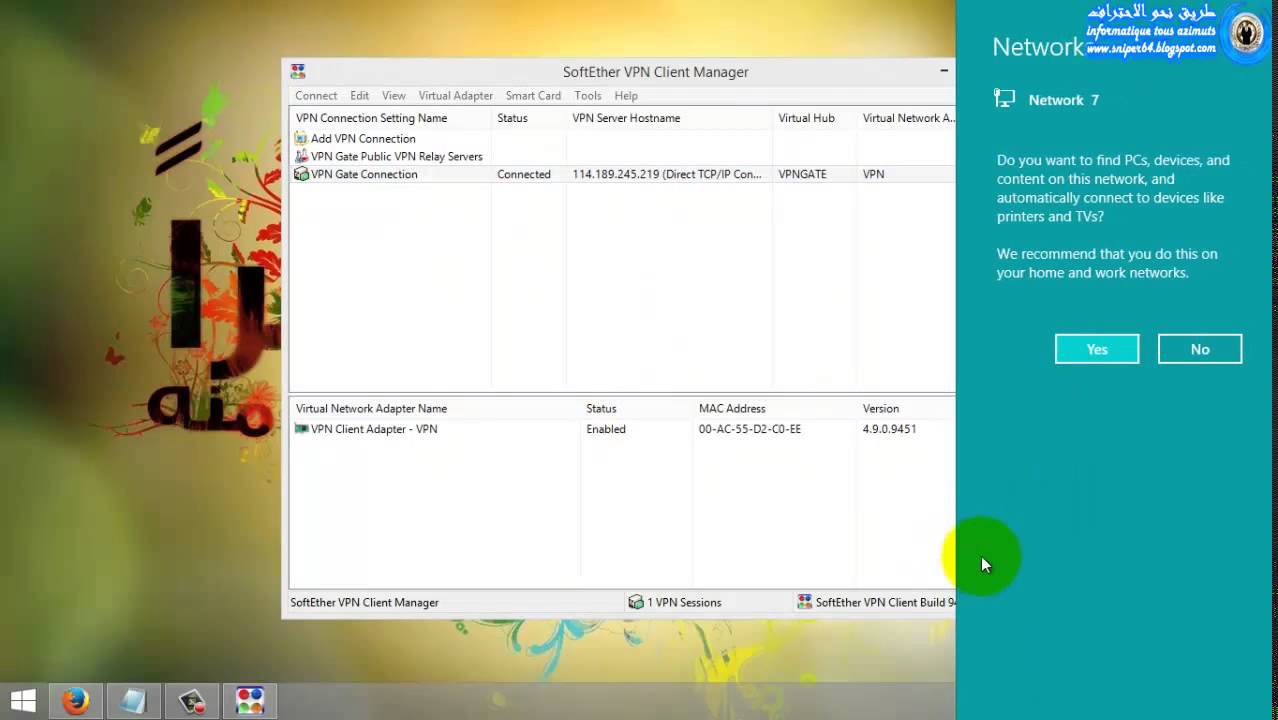
Task: Click the Add VPN Connection icon
Action: [301, 138]
